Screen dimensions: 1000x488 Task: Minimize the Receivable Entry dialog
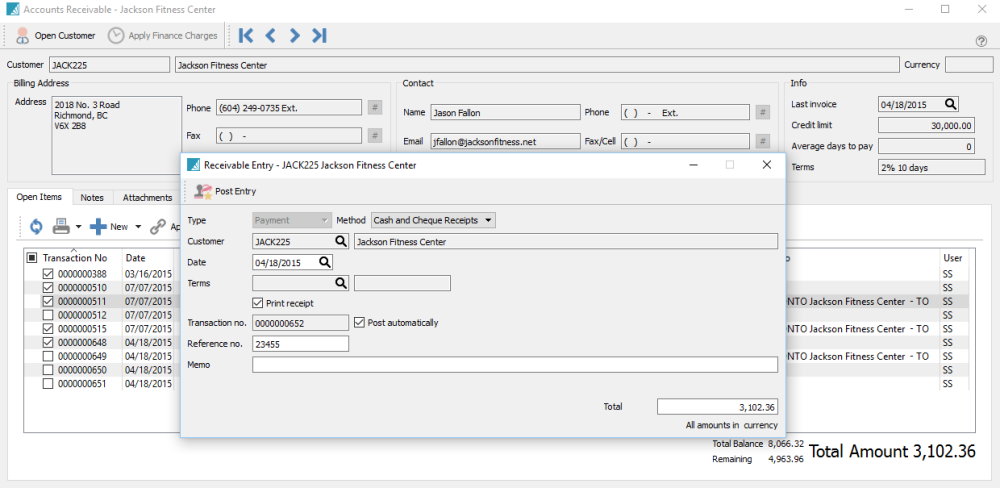(x=693, y=165)
